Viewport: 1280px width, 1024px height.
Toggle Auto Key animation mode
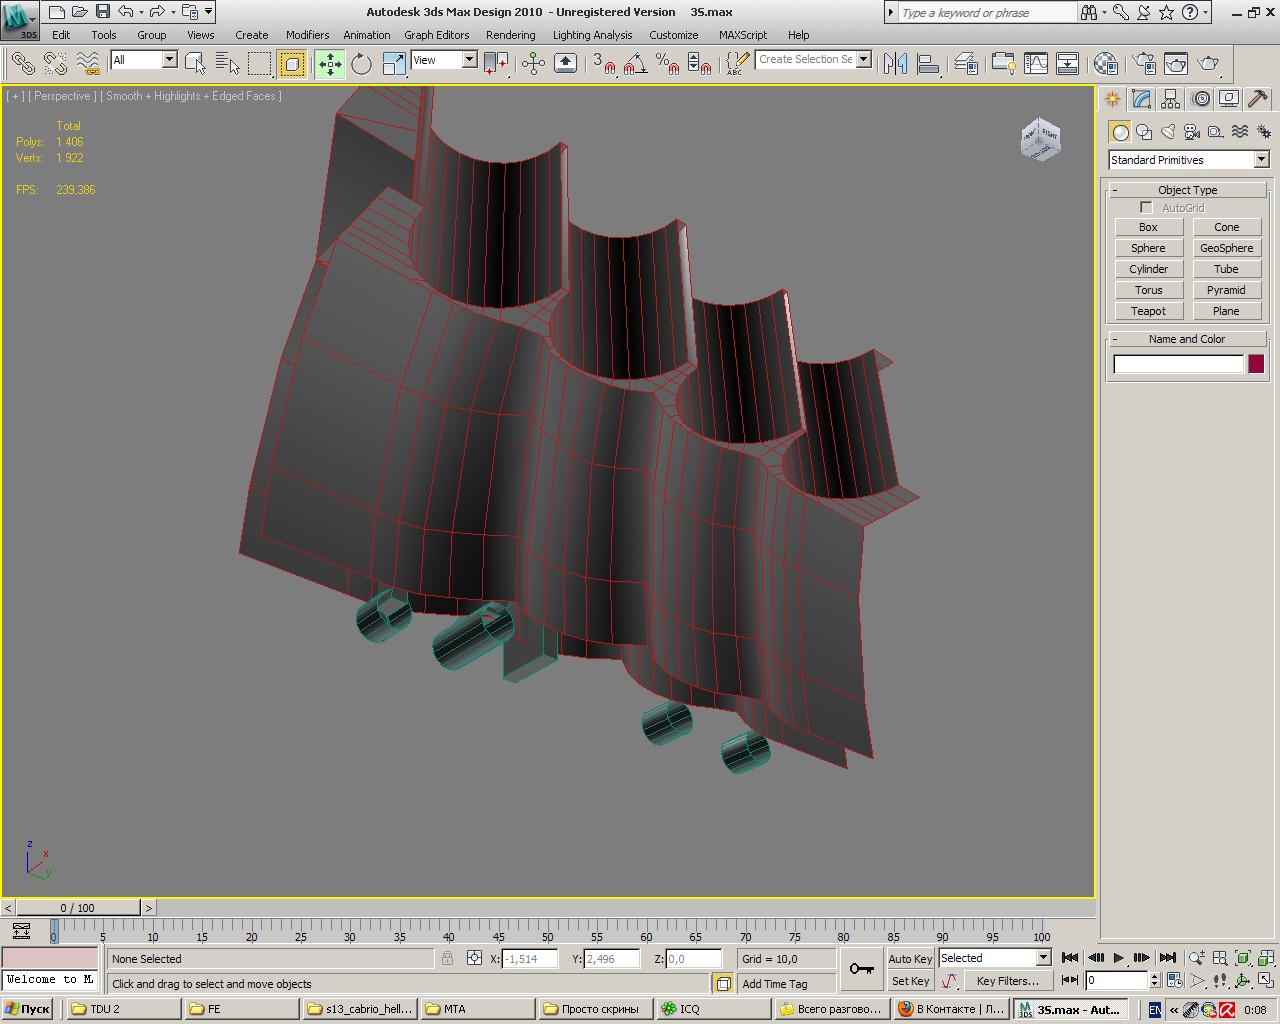coord(909,958)
